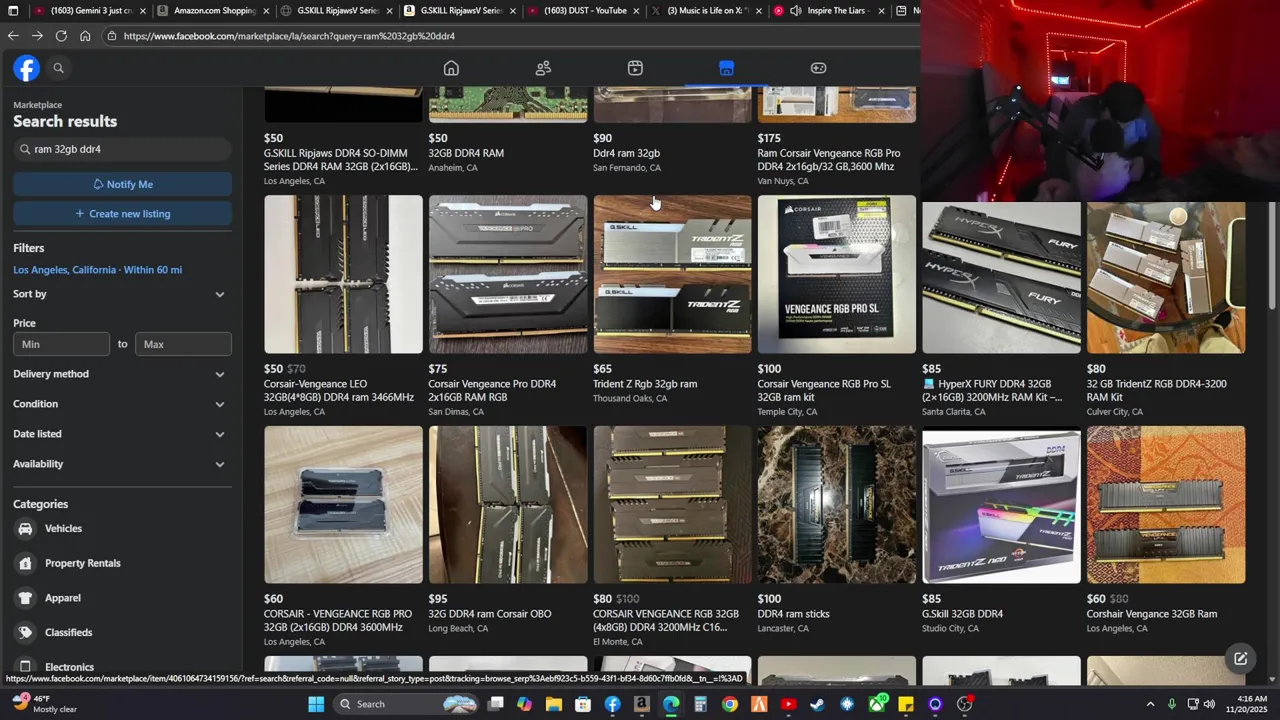Open the Facebook search magnifier
This screenshot has width=1280, height=720.
[x=58, y=68]
